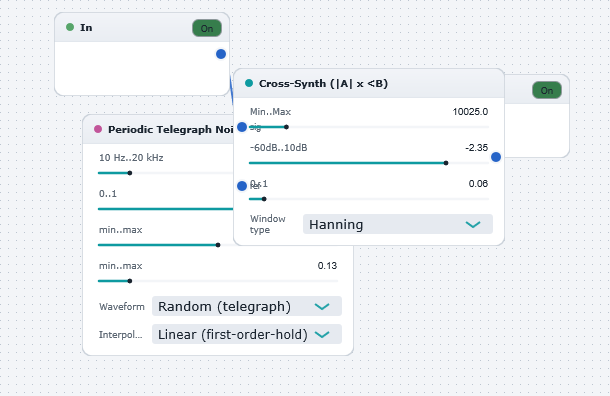
Task: Open the Window type Hanning dropdown
Action: (x=398, y=224)
